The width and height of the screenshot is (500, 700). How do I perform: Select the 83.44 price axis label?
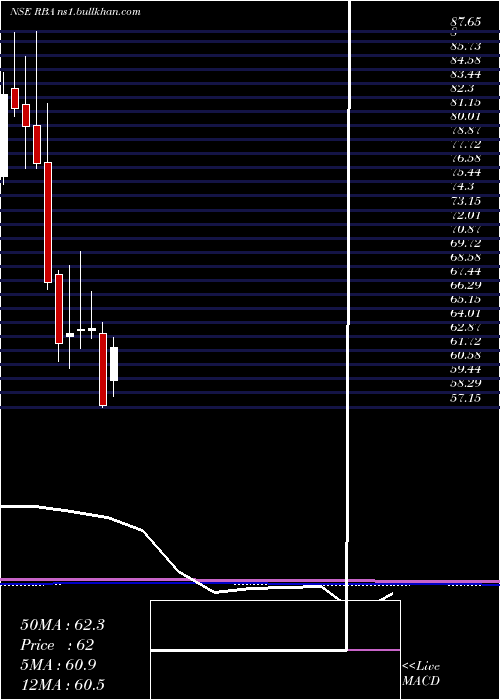pyautogui.click(x=466, y=74)
